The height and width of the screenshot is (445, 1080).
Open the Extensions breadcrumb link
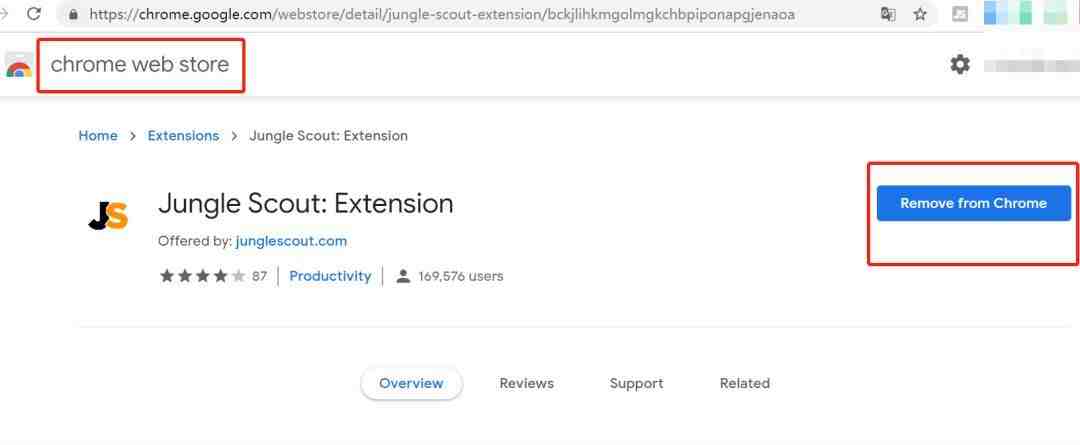click(183, 136)
